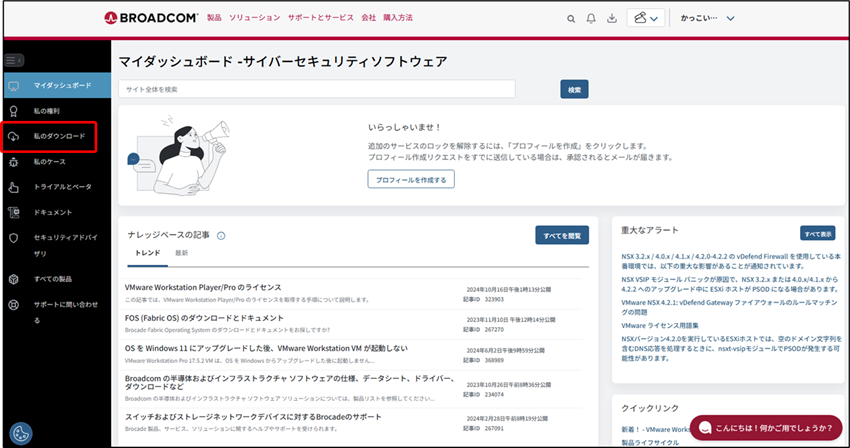Expand the user account menu かっこい…
The height and width of the screenshot is (448, 850).
[707, 18]
